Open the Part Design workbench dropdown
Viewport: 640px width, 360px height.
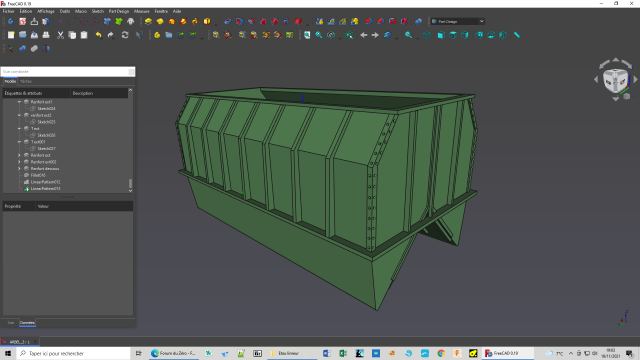457,22
